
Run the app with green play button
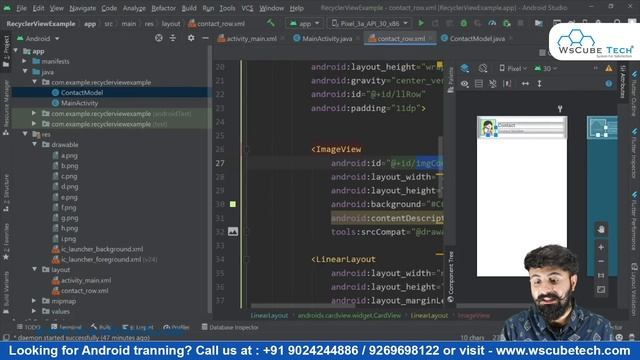421,23
